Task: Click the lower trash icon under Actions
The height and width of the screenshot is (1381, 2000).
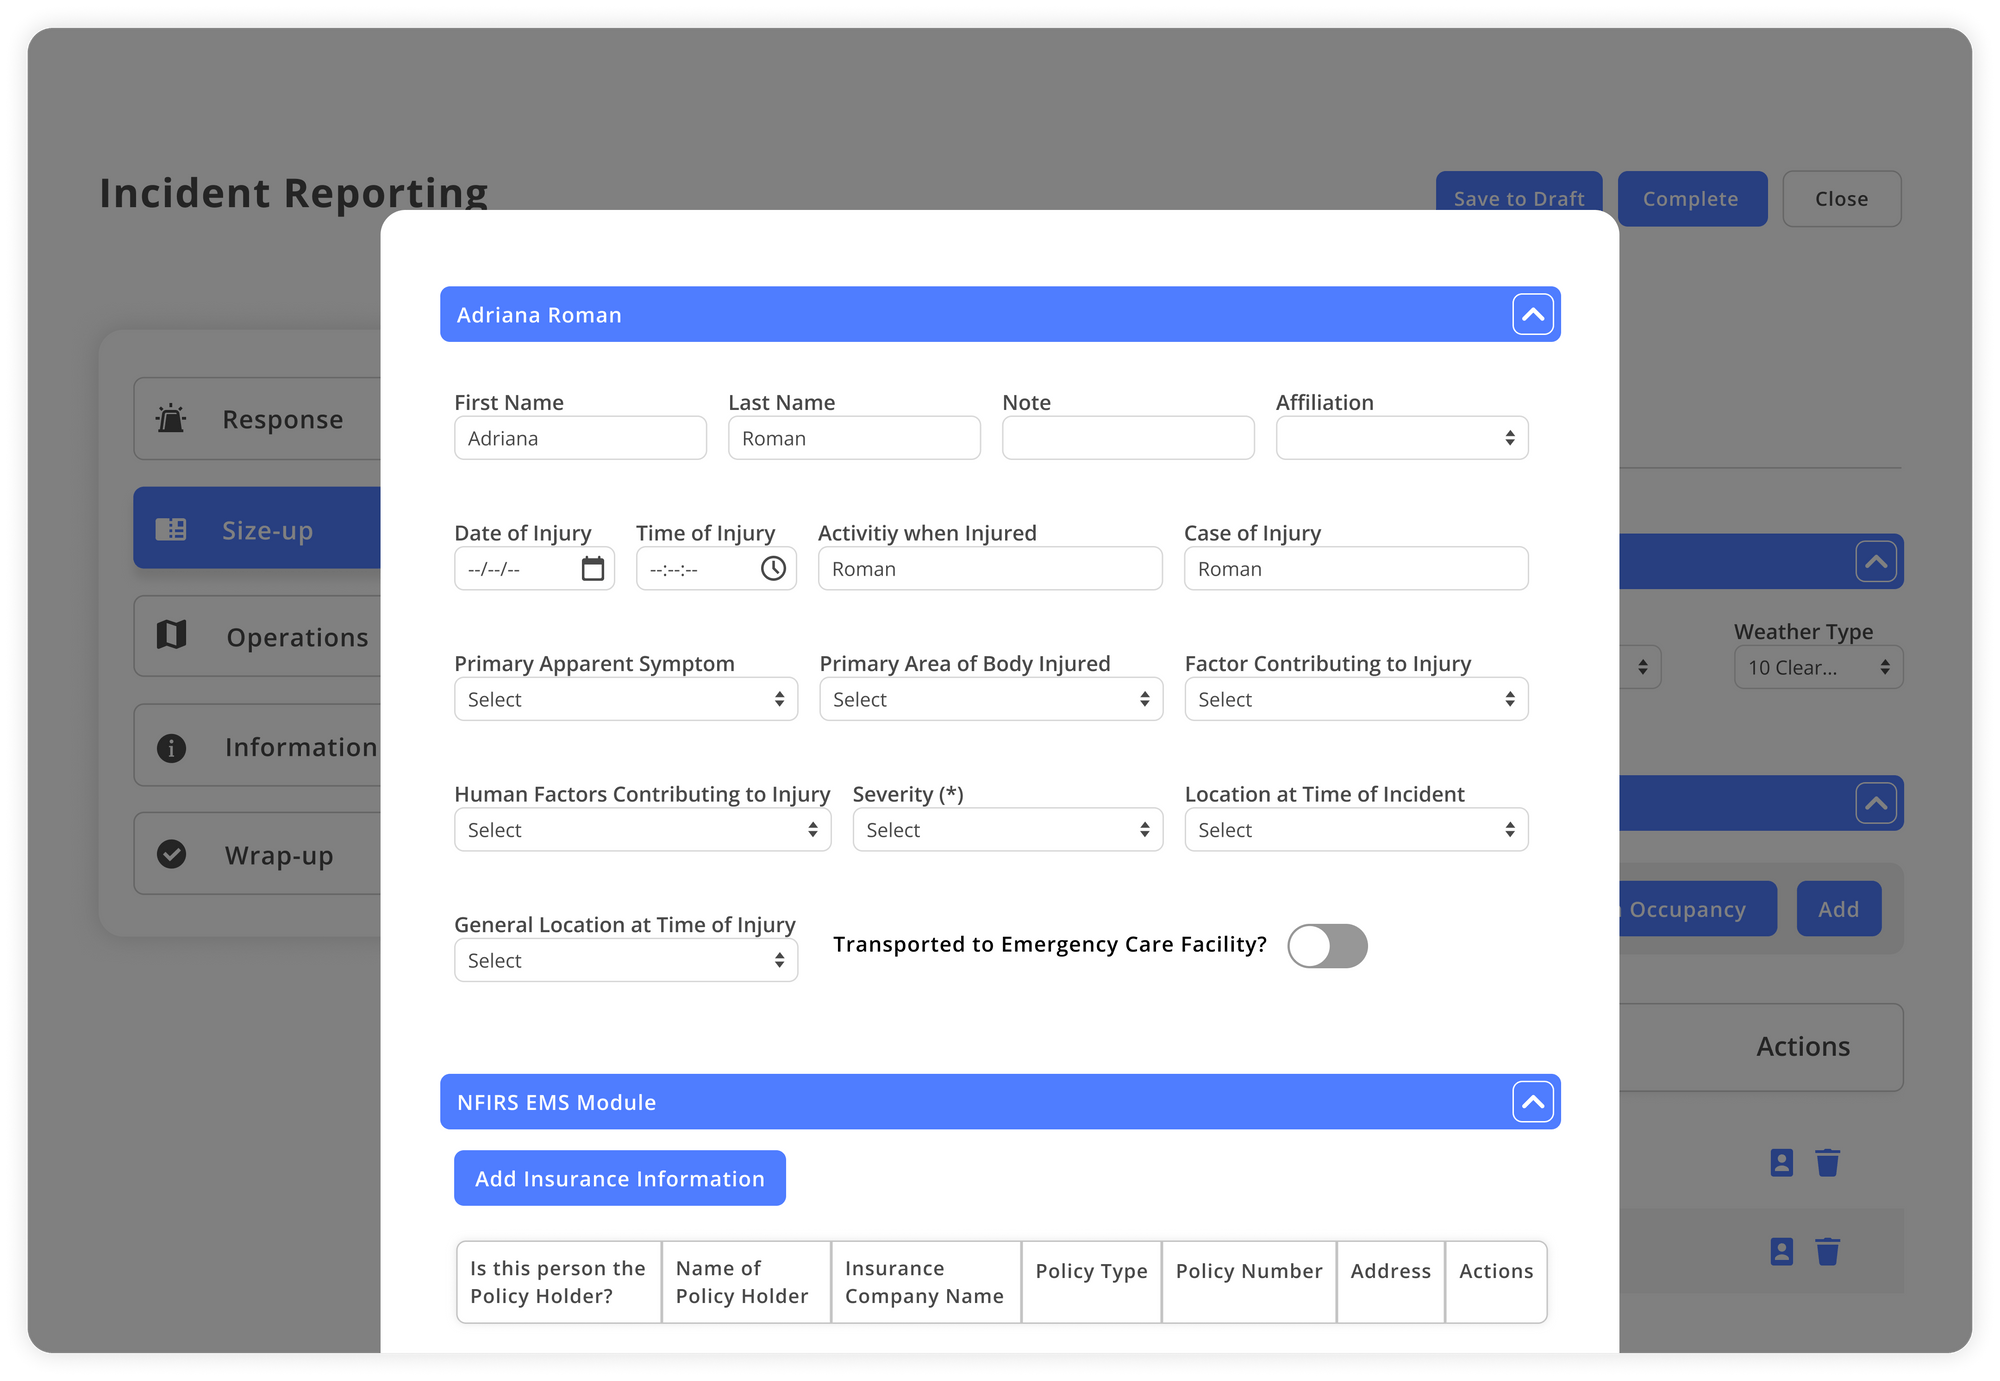Action: coord(1828,1250)
